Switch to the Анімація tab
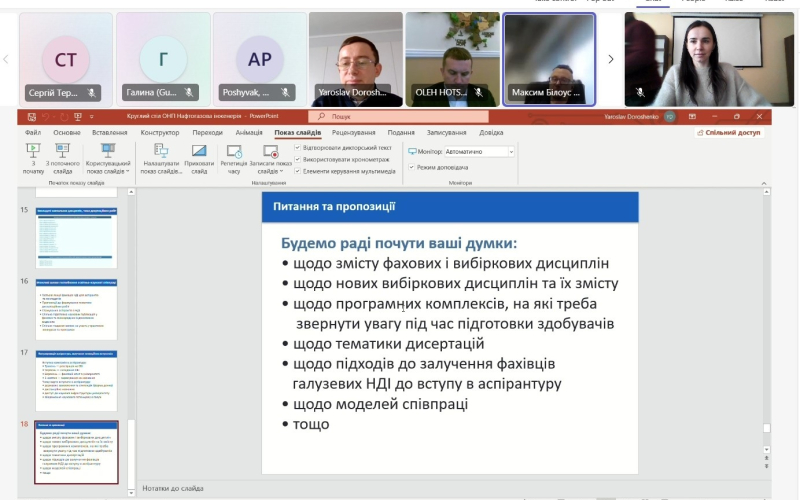Screen dimensions: 800x500 (249, 132)
